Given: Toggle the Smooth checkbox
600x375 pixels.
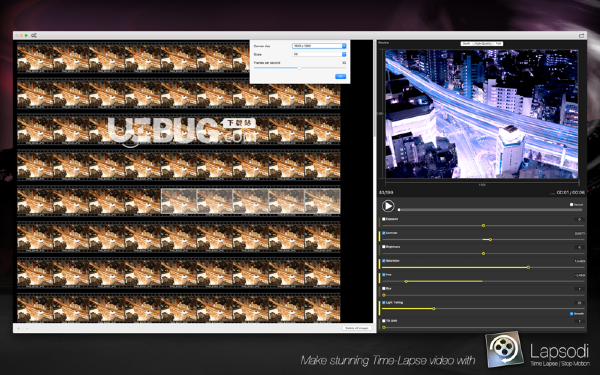Looking at the screenshot, I should pos(571,314).
